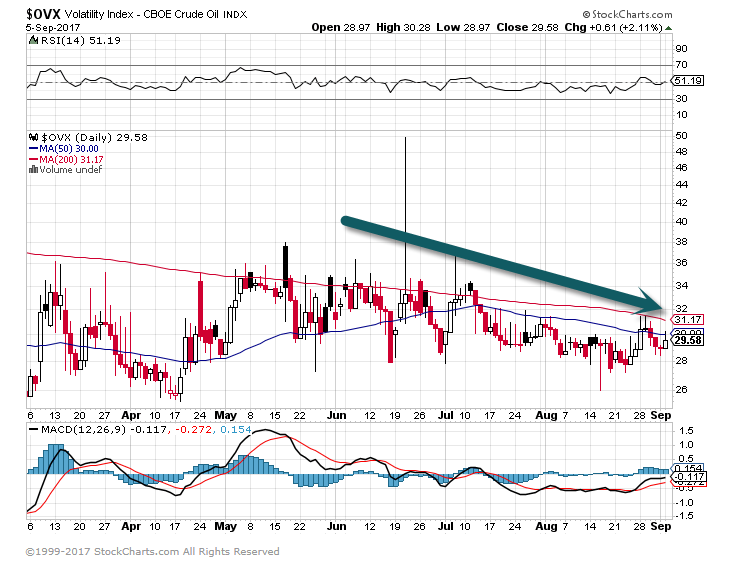Screen dimensions: 755x586
Task: Click the blue 0.154 histogram value in the MACD legend
Action: (235, 429)
